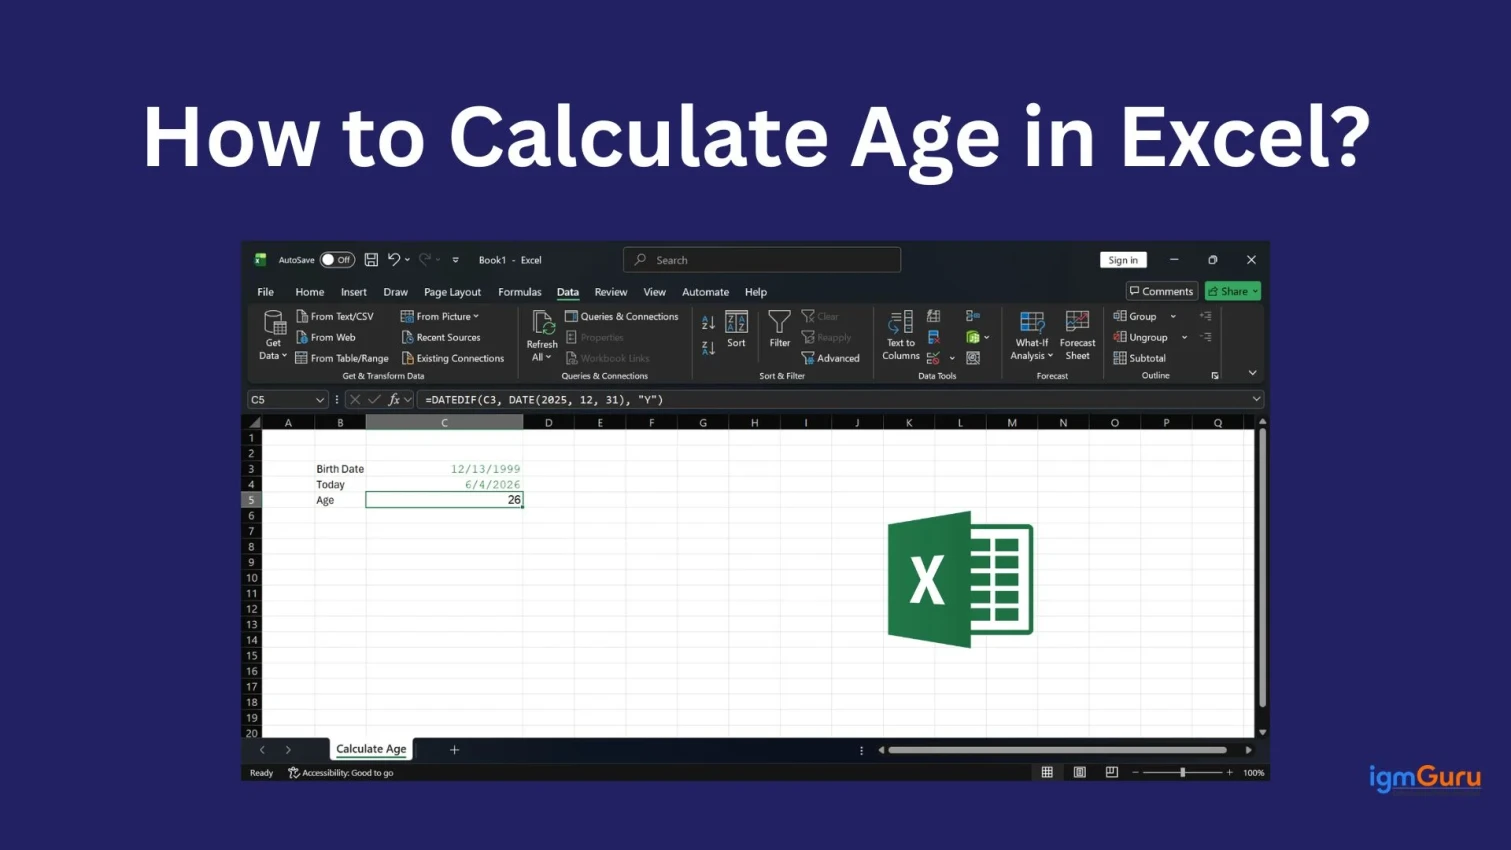
Task: Click Advanced filter option
Action: click(831, 358)
